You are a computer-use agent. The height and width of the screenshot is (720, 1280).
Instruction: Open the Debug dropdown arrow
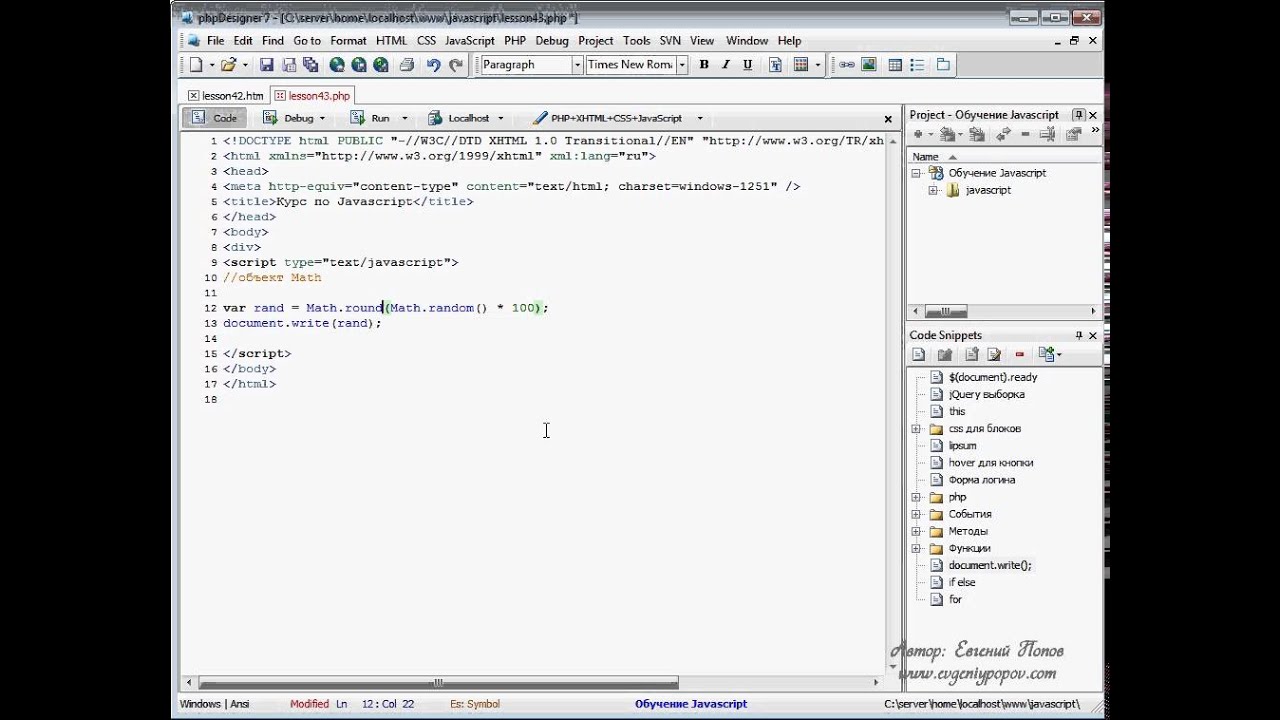point(322,118)
